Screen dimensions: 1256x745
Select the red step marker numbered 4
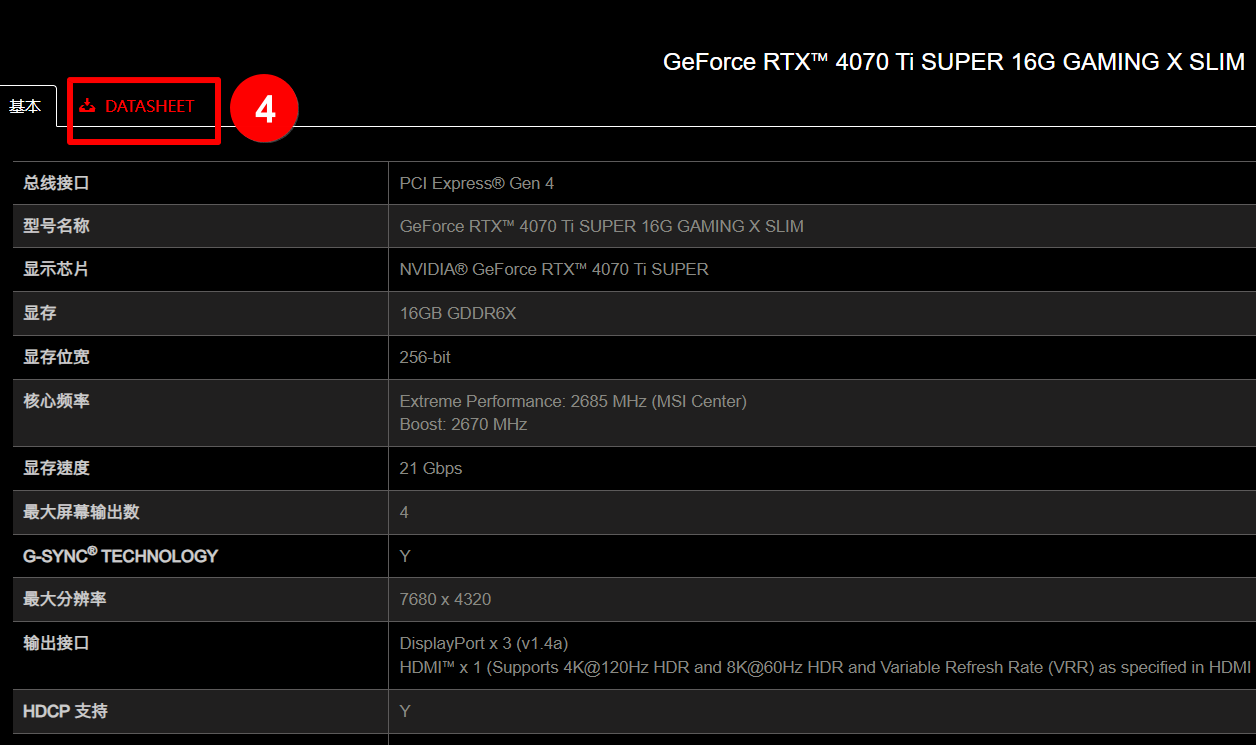click(264, 110)
